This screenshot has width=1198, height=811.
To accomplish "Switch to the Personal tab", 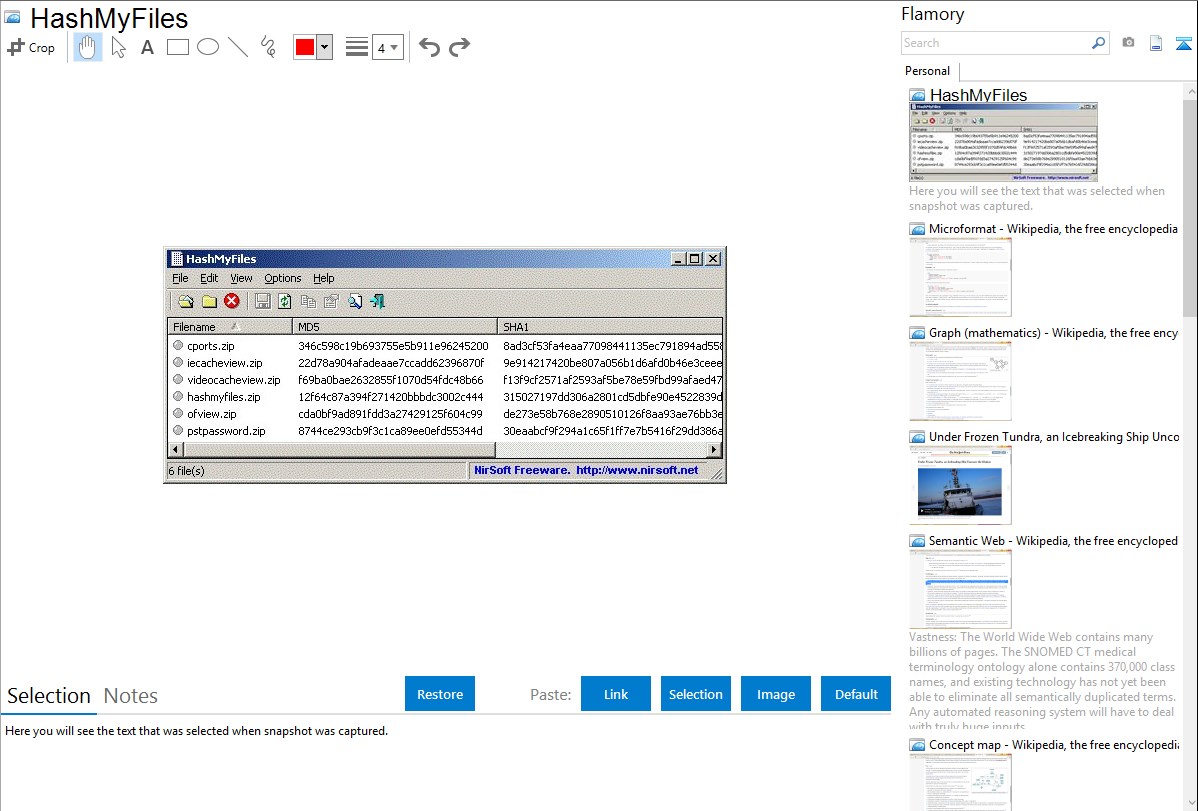I will [928, 70].
